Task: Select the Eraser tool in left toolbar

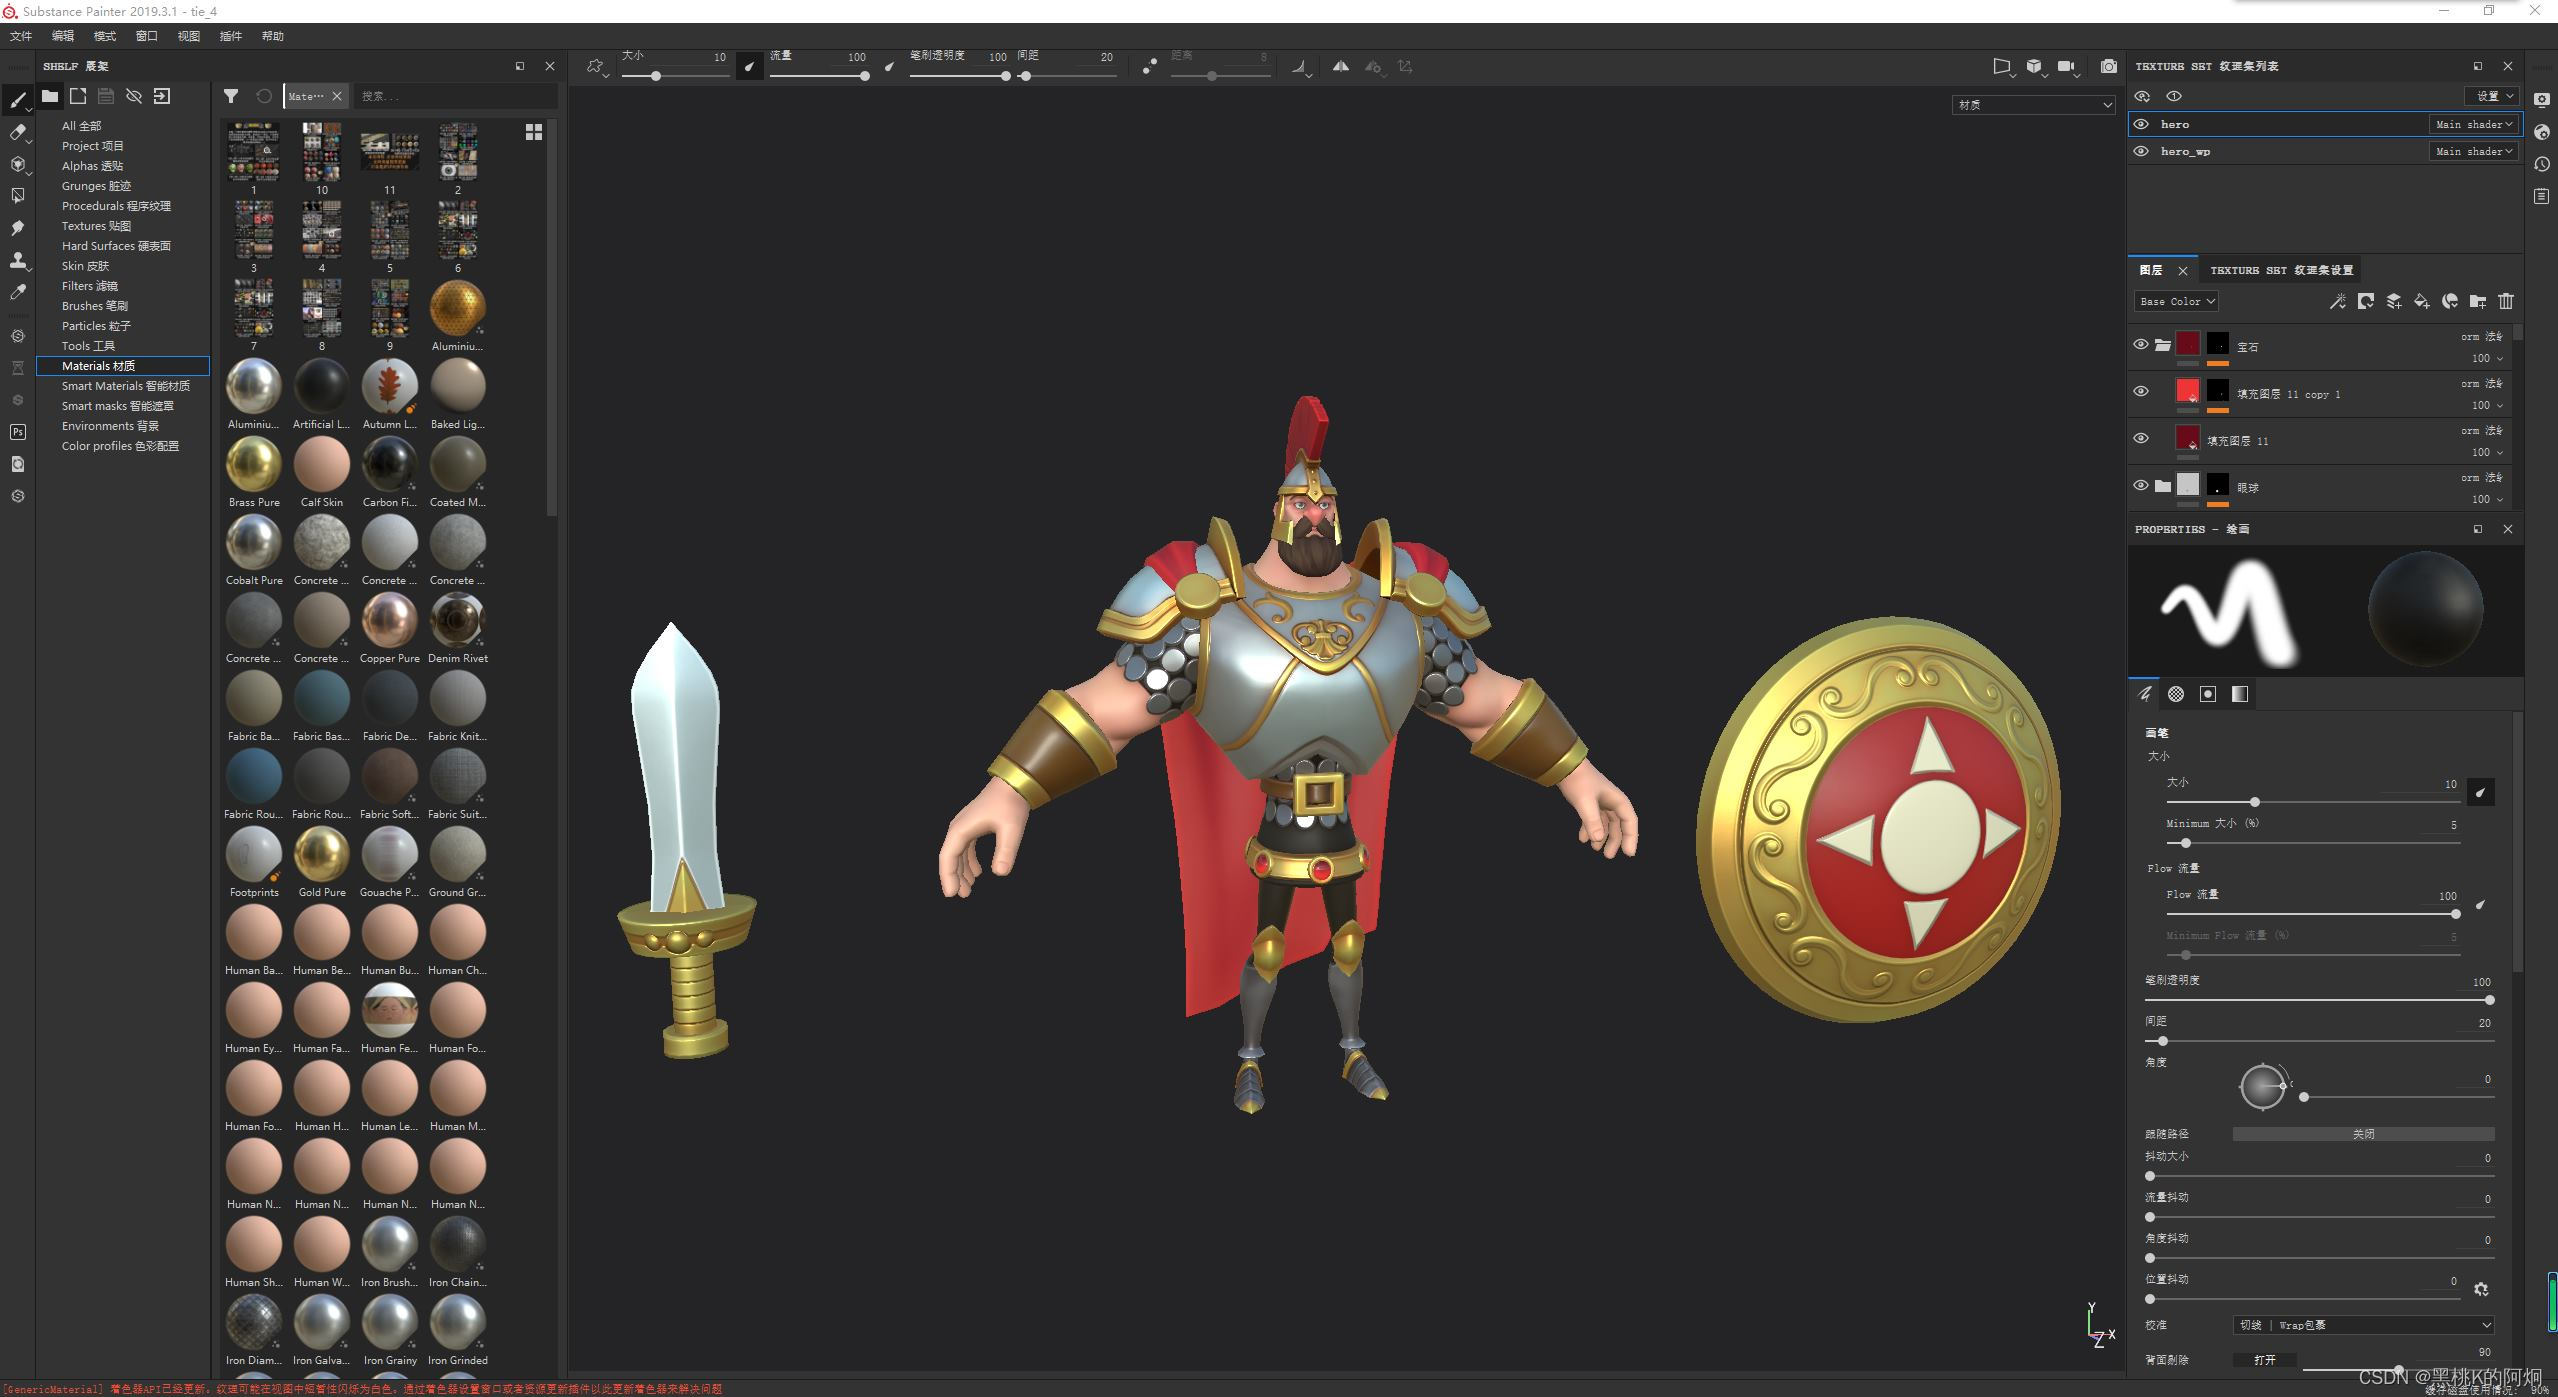Action: click(x=17, y=132)
